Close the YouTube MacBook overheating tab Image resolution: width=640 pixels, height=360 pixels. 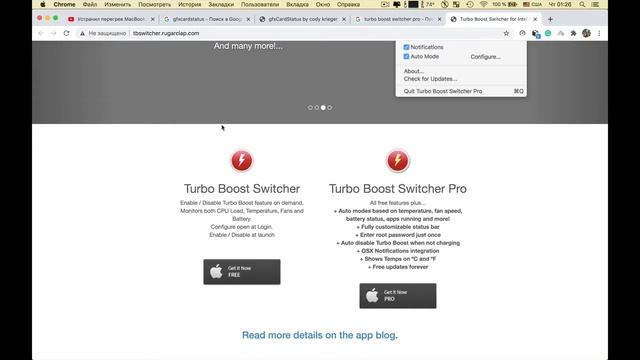click(153, 19)
